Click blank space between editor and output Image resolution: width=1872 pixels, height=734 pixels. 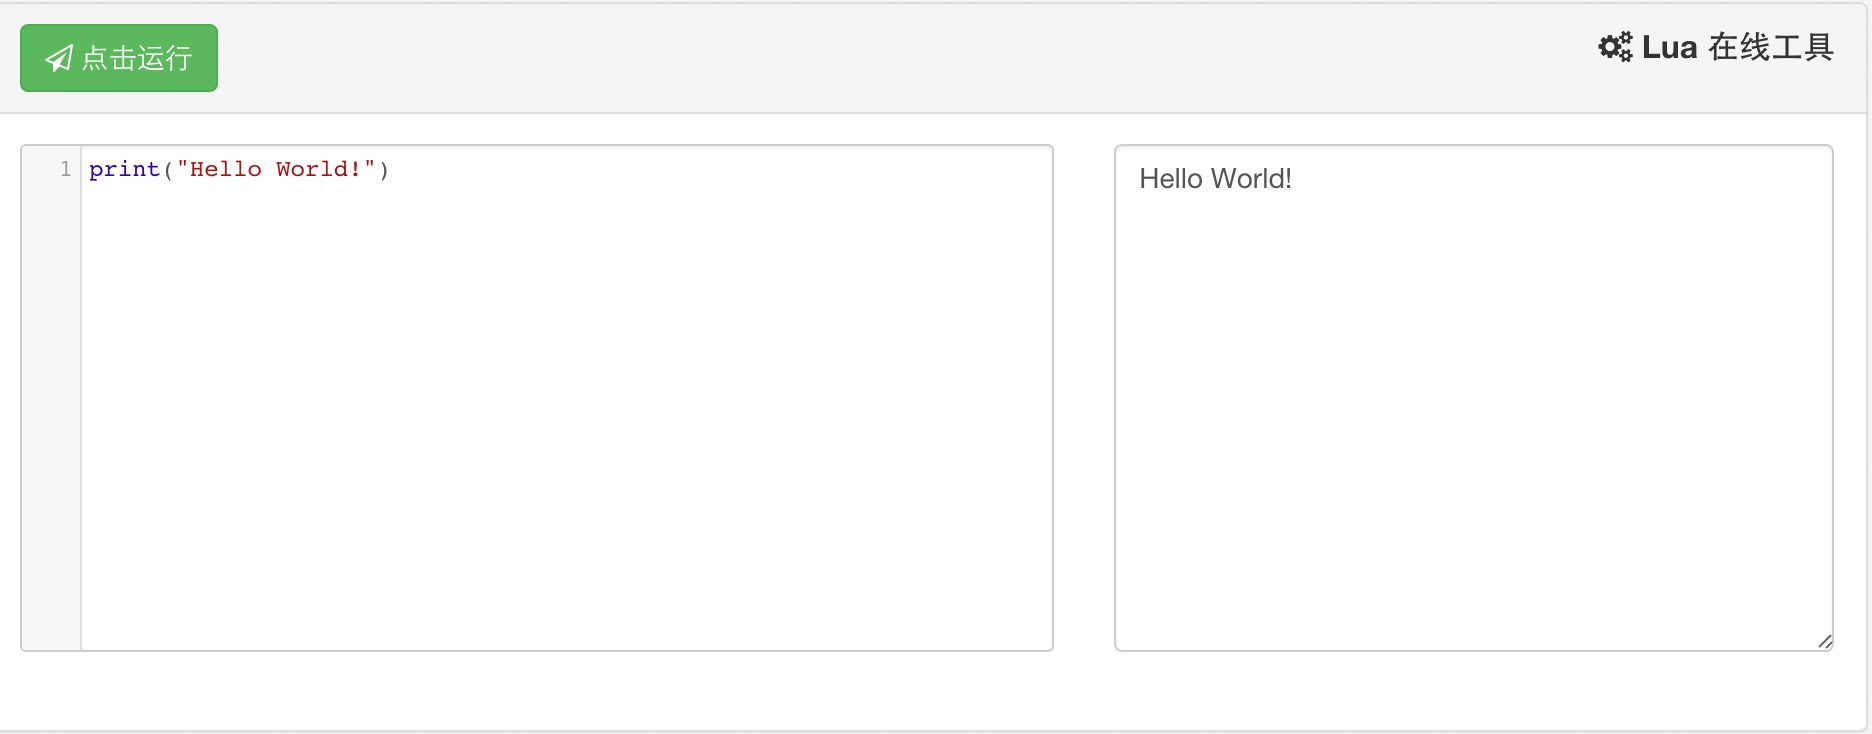tap(1084, 400)
